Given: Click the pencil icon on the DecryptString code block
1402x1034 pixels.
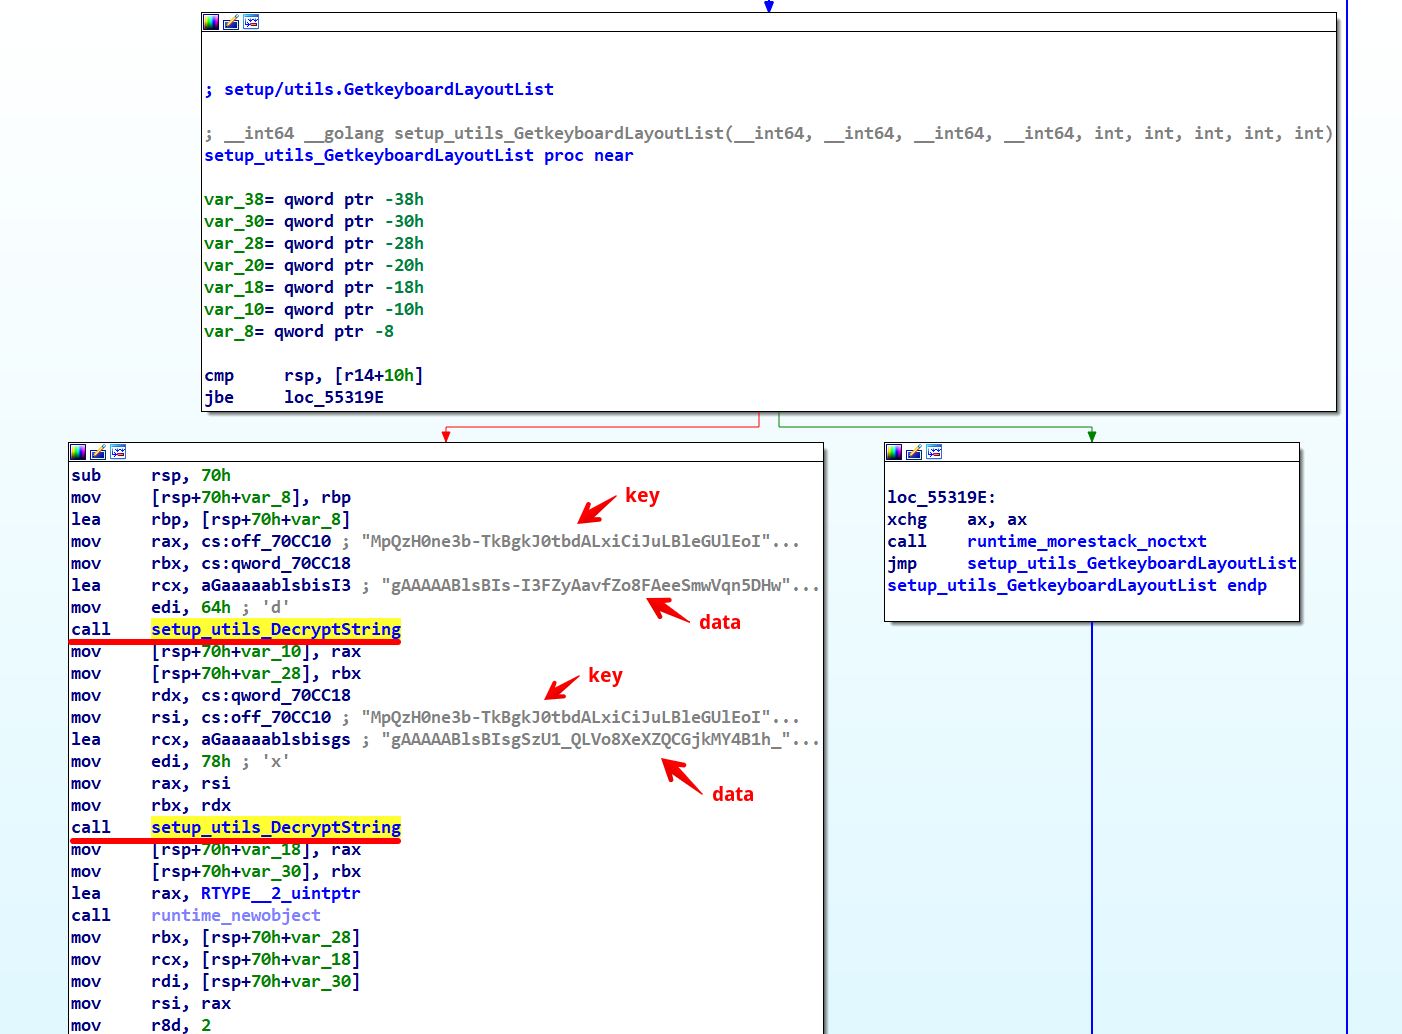Looking at the screenshot, I should click(x=98, y=452).
